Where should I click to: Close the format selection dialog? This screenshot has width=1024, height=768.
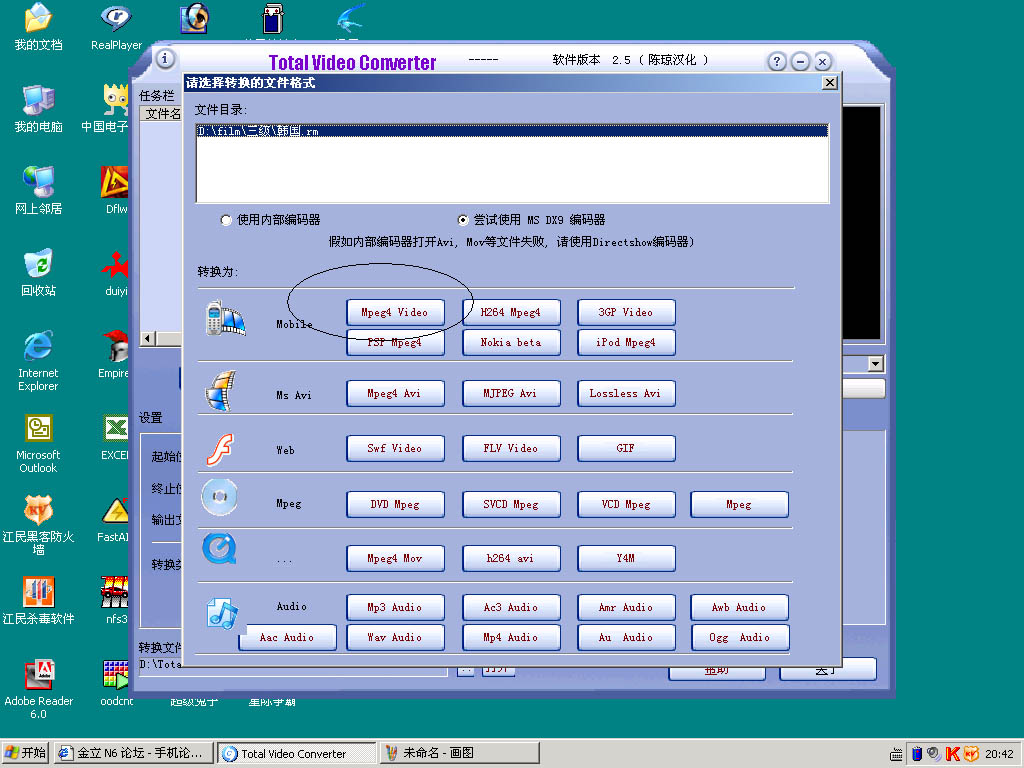829,83
